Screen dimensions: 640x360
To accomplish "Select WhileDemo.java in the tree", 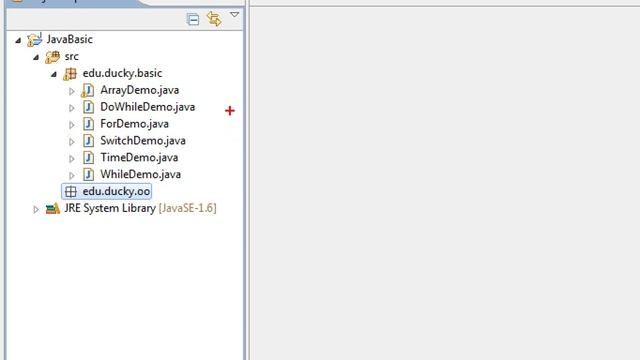I will point(140,174).
